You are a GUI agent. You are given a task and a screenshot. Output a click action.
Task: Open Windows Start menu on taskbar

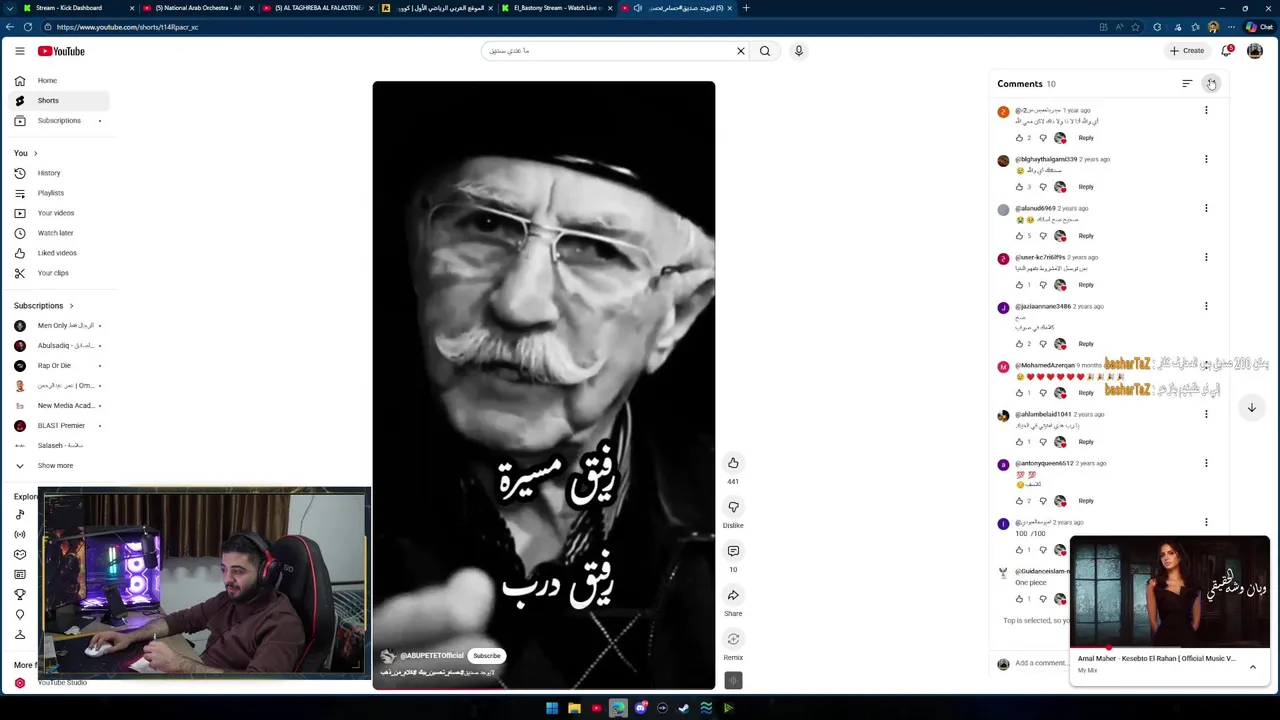coord(552,708)
